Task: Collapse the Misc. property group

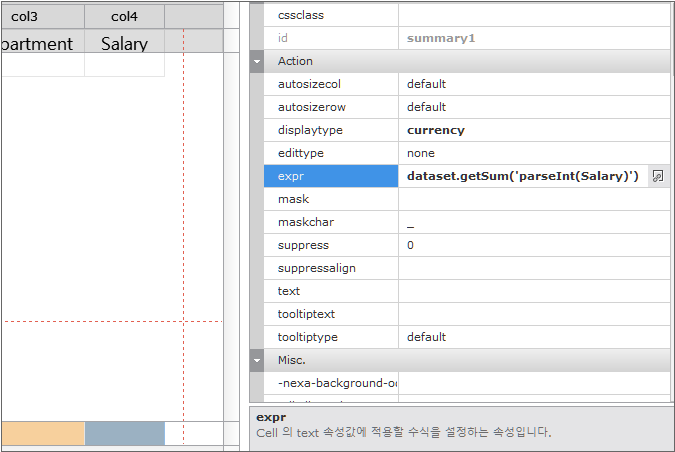Action: [x=257, y=360]
